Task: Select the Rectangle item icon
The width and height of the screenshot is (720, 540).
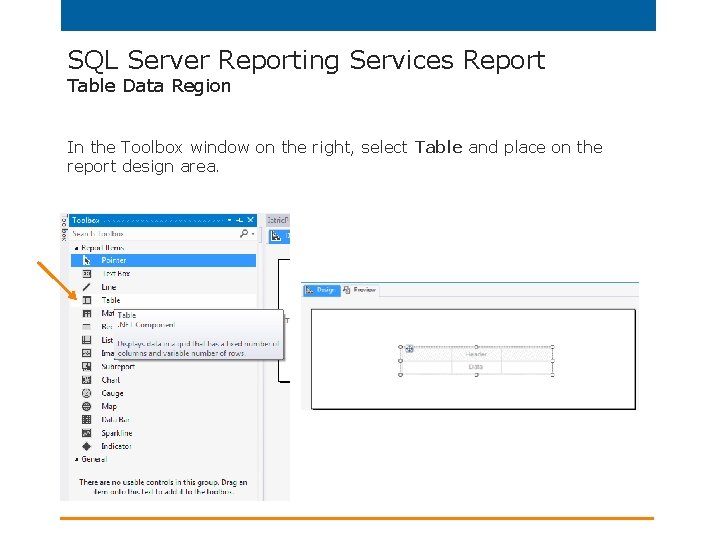Action: (86, 327)
